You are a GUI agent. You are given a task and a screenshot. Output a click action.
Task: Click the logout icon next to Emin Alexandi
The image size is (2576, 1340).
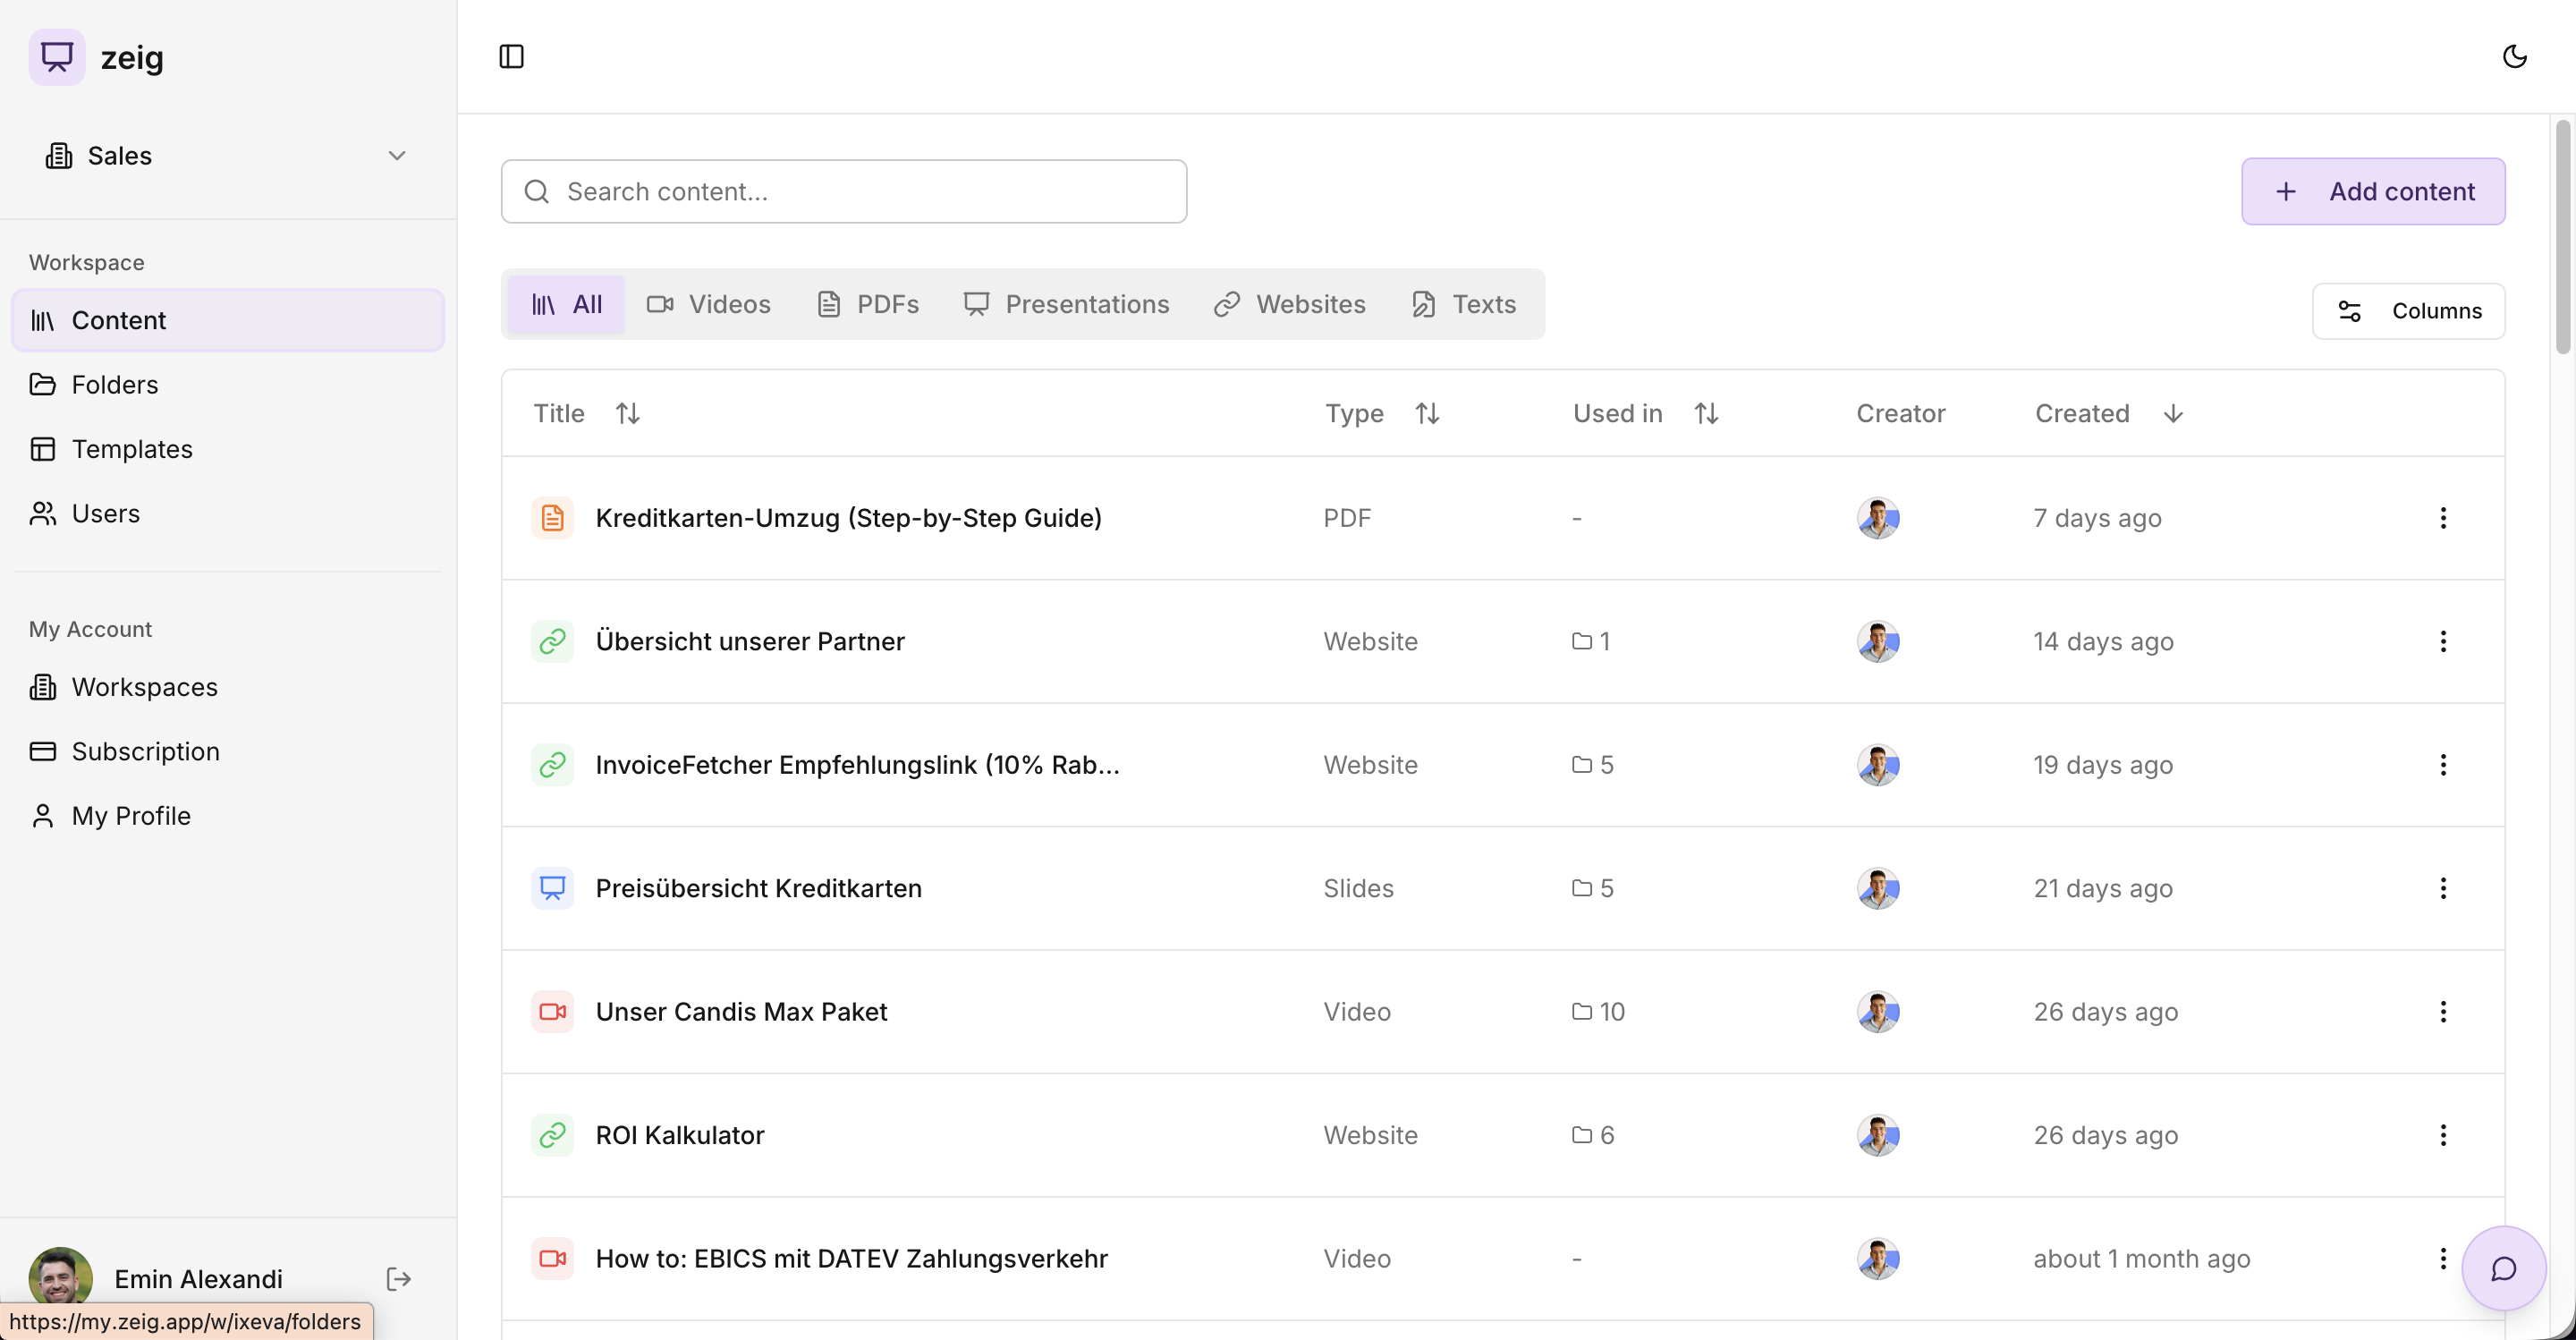pyautogui.click(x=398, y=1278)
